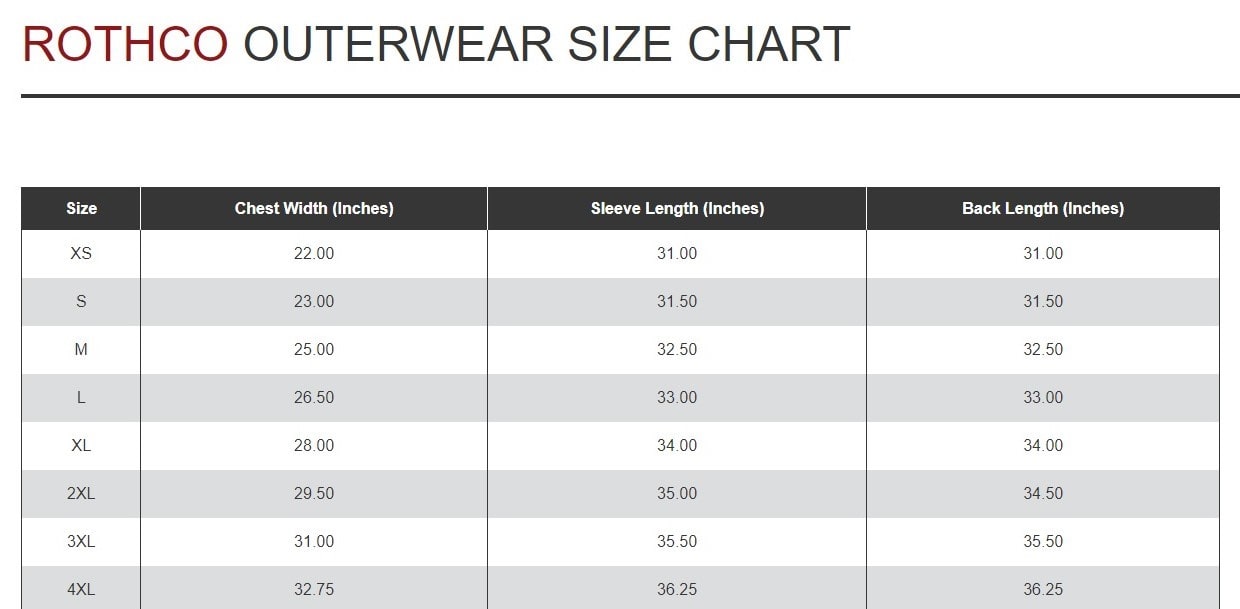Click back length 34.50 in 2XL row

(1043, 494)
